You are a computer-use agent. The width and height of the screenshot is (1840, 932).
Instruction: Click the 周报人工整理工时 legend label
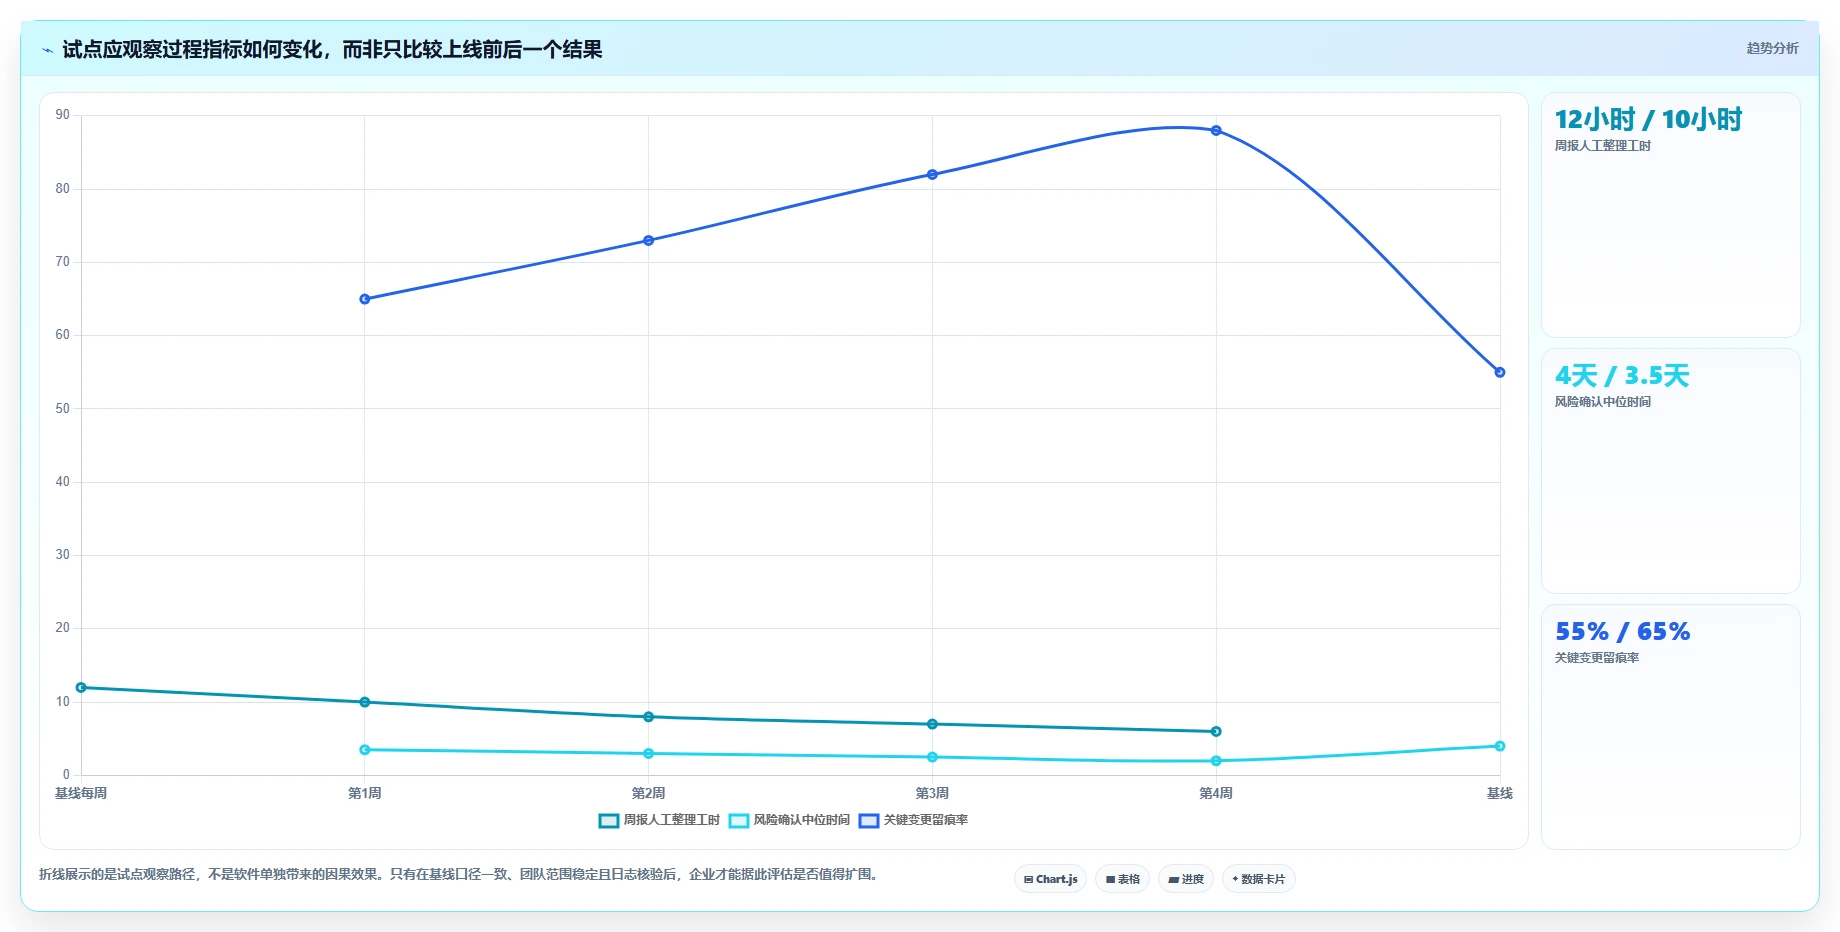point(671,820)
